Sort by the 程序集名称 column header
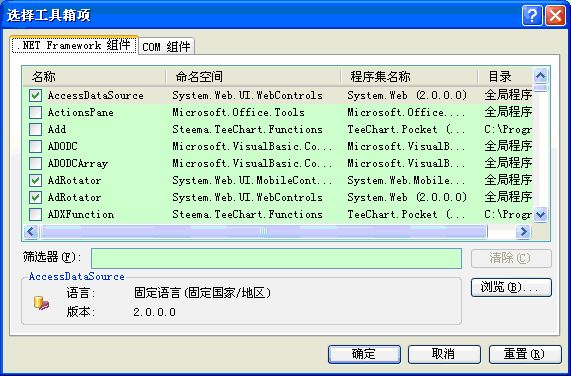Viewport: 571px width, 376px height. coord(409,76)
